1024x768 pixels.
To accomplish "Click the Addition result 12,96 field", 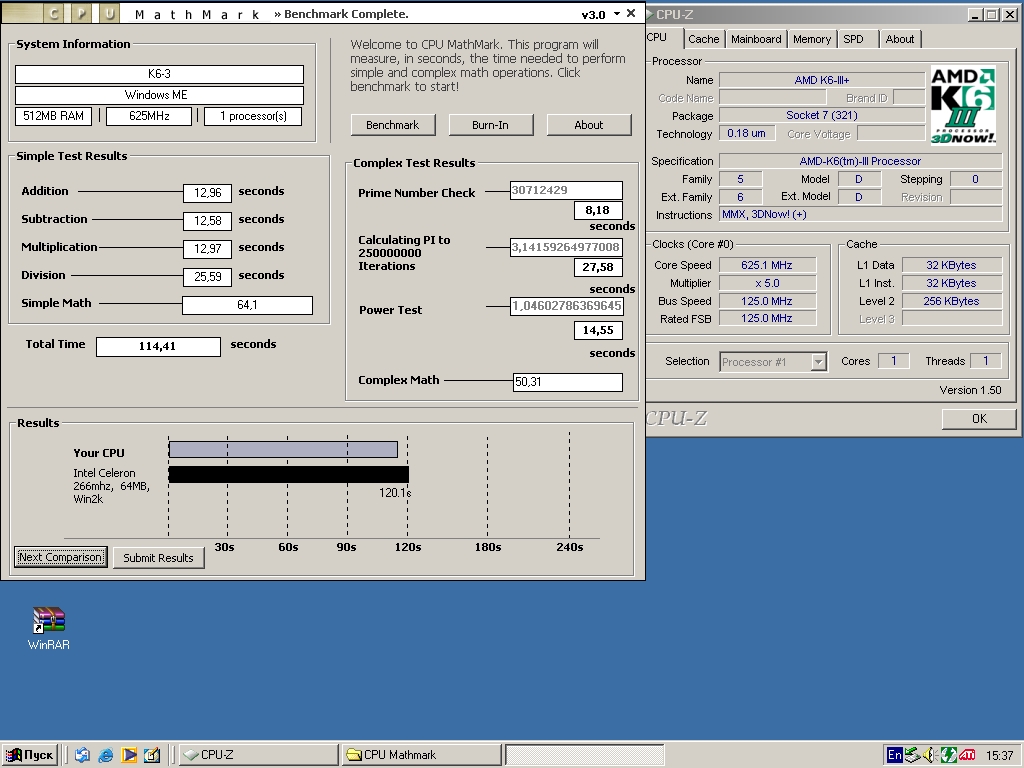I will (208, 193).
